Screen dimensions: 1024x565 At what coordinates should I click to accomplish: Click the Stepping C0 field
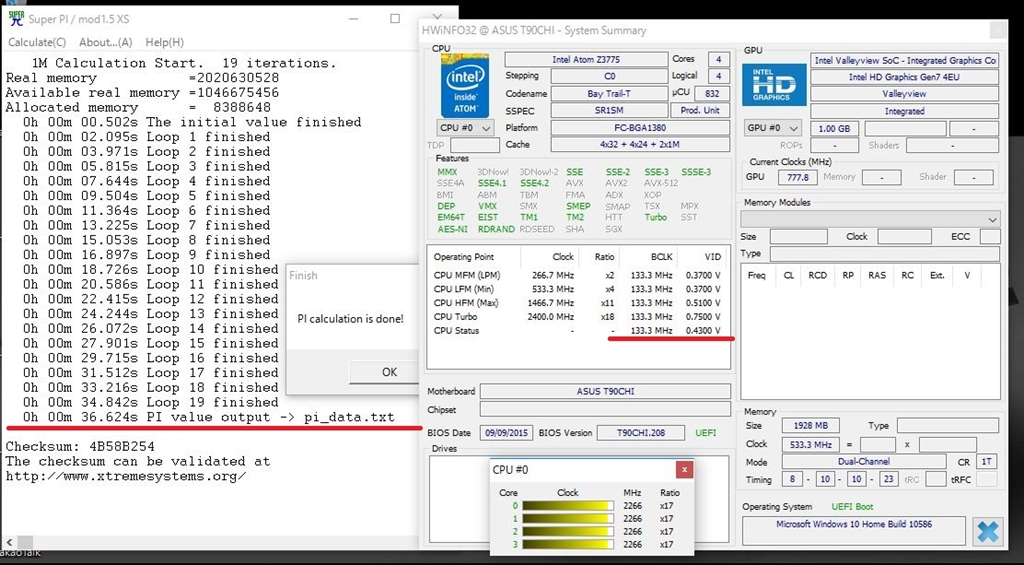coord(609,76)
